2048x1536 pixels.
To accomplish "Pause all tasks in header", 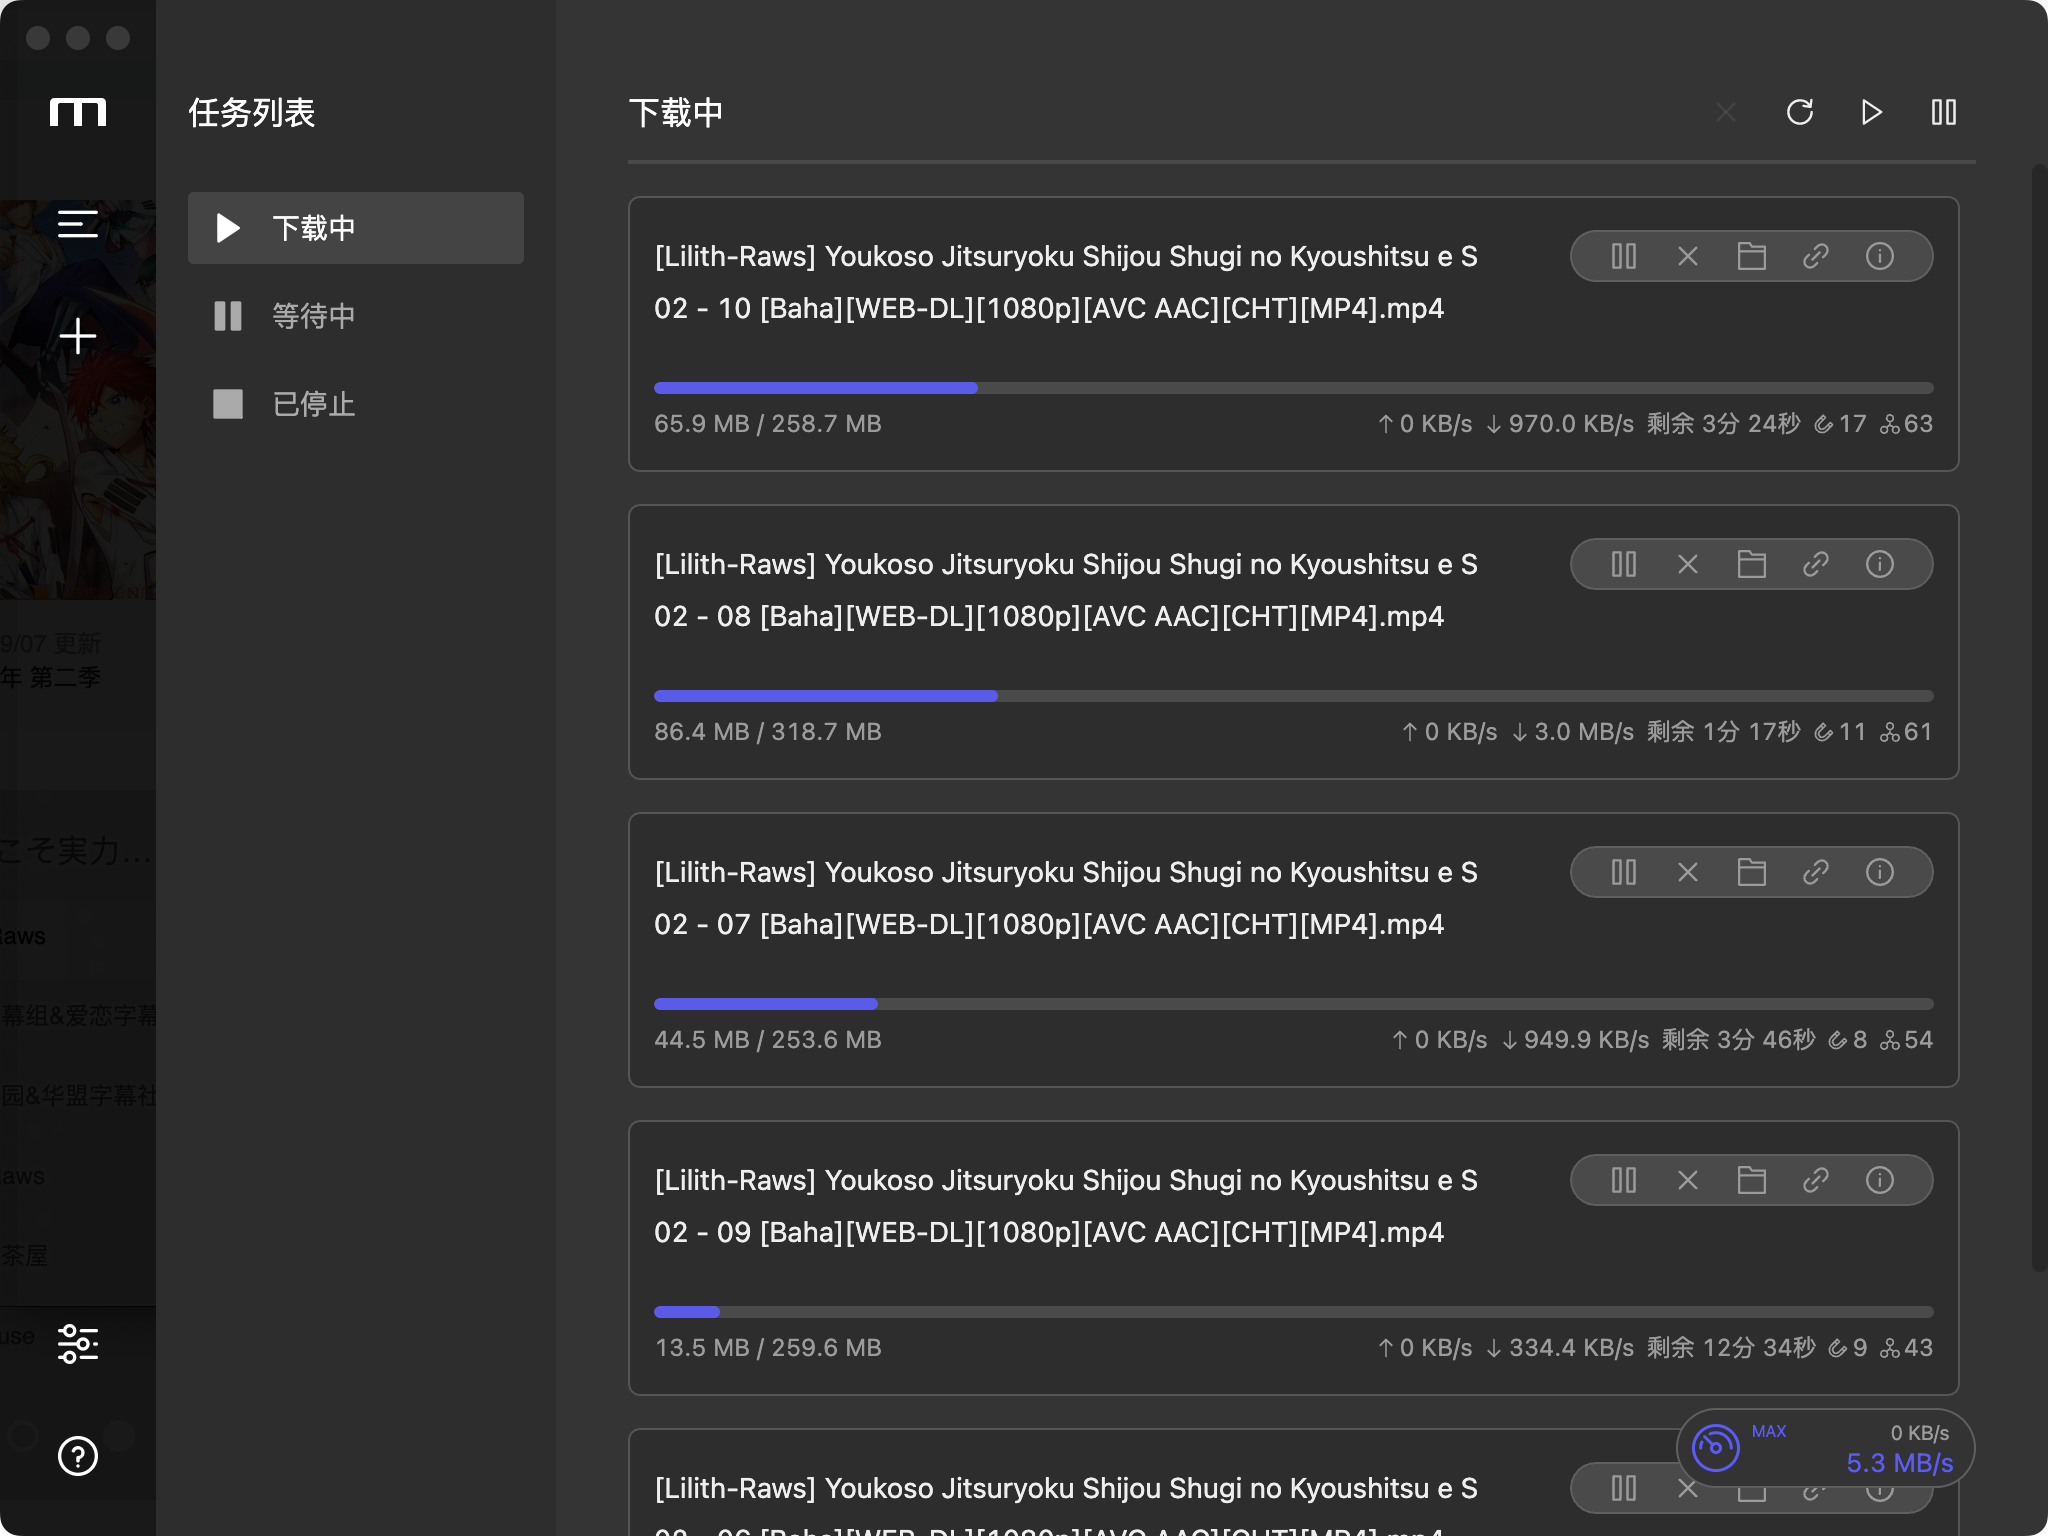I will (1944, 112).
